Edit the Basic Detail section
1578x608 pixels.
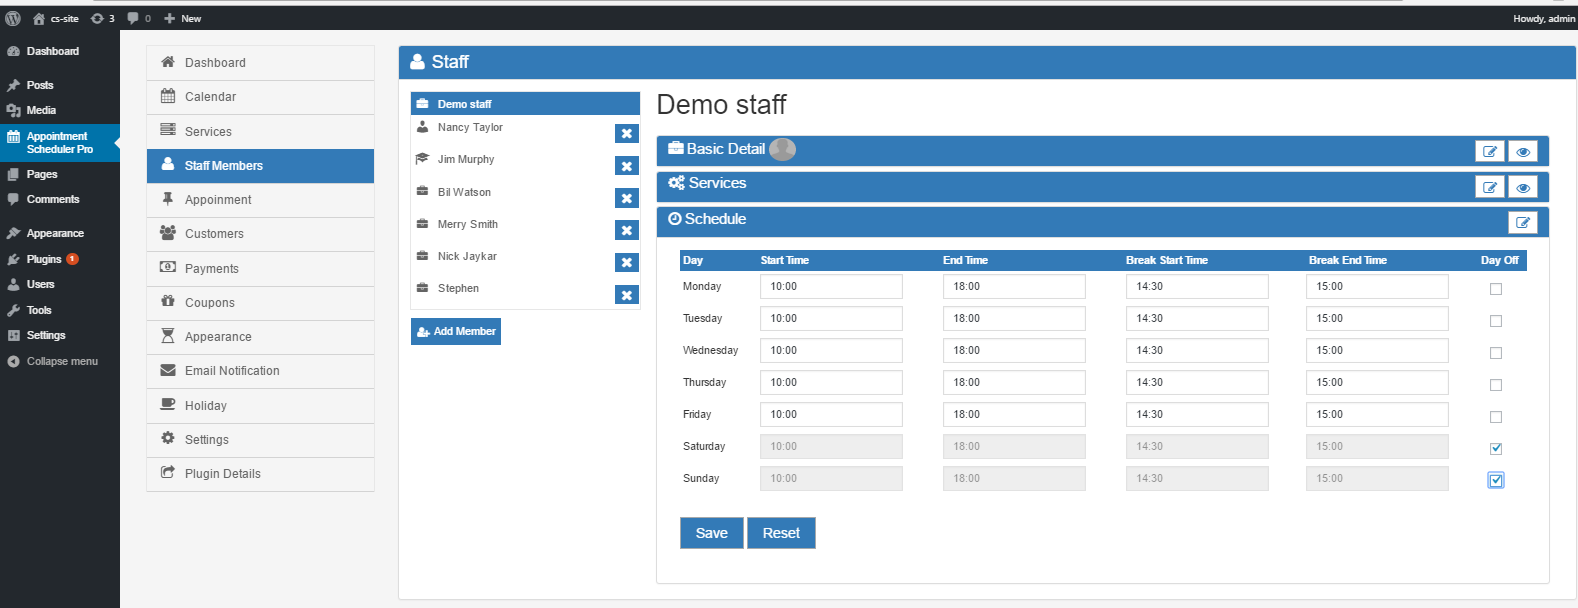pyautogui.click(x=1489, y=151)
